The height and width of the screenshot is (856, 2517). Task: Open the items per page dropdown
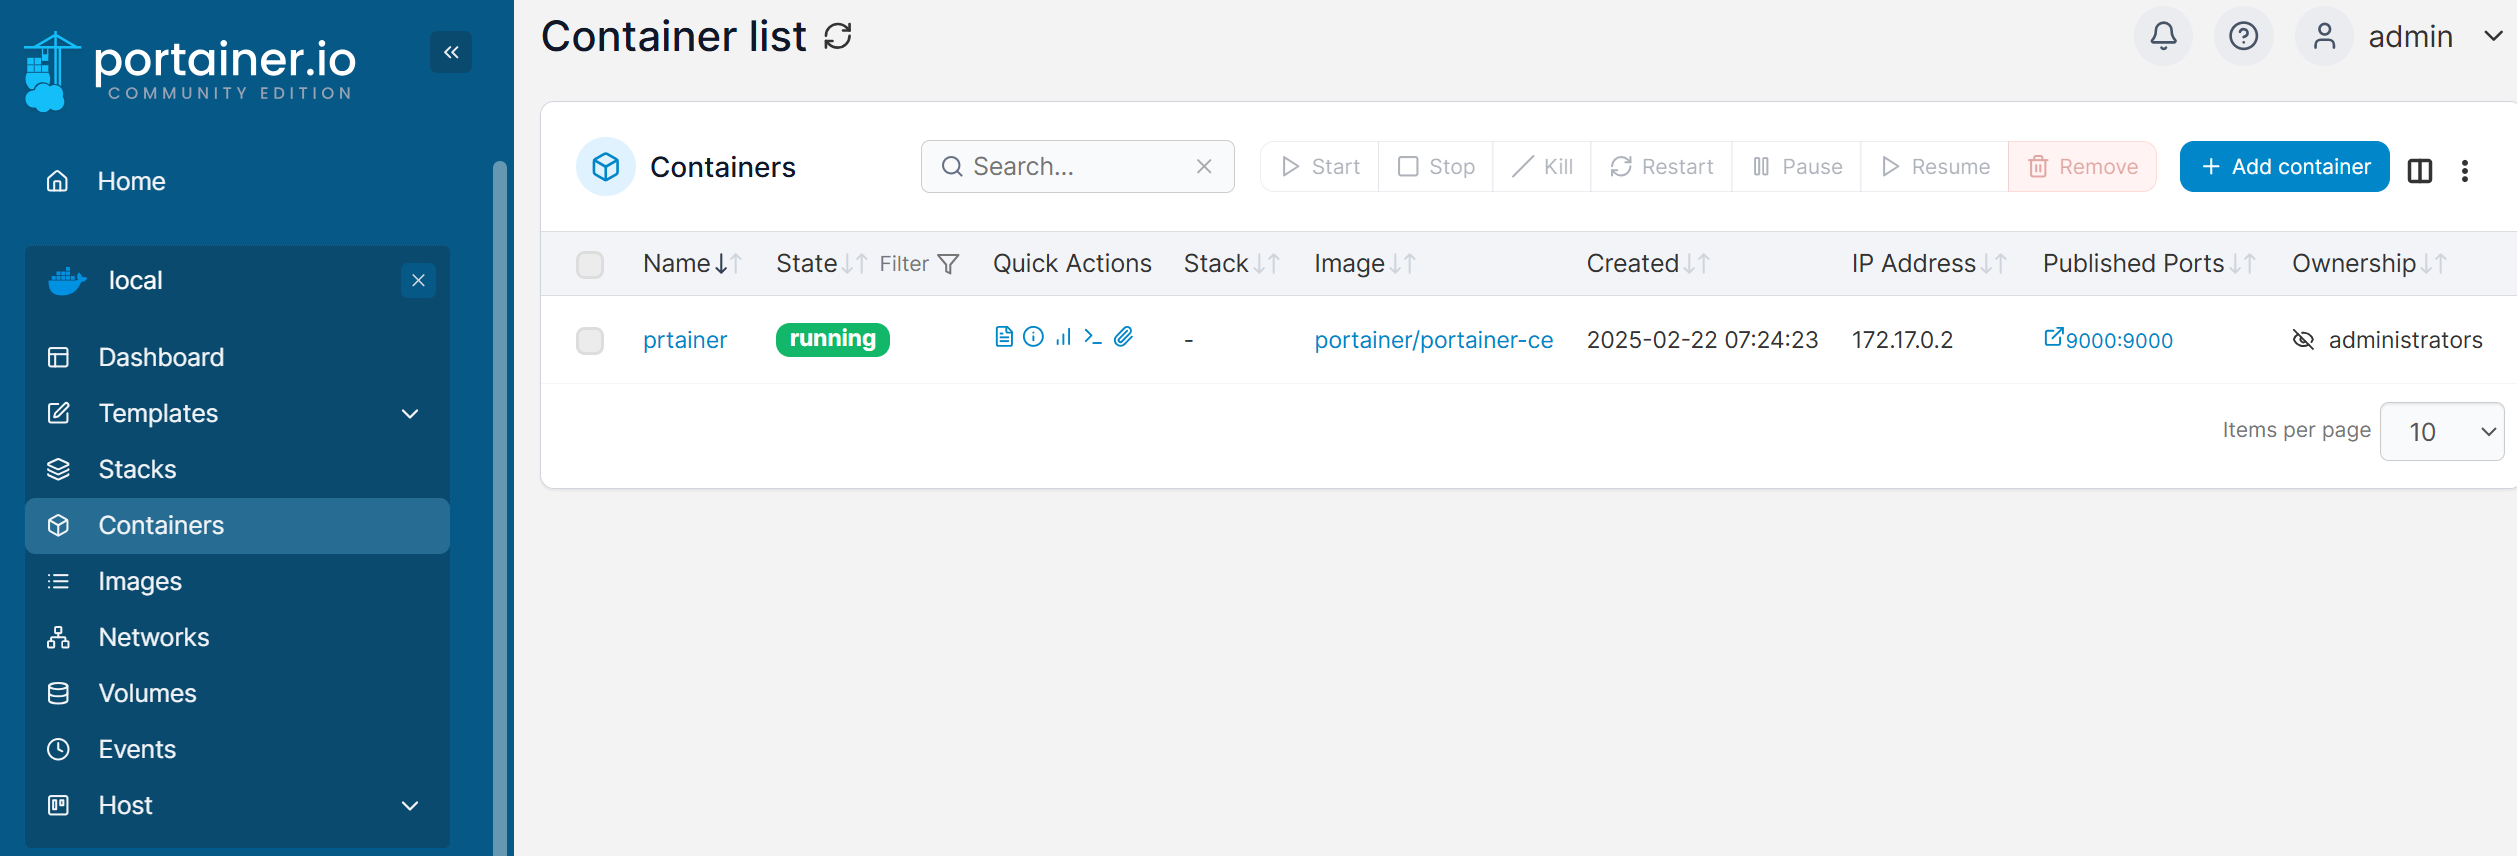pyautogui.click(x=2442, y=432)
